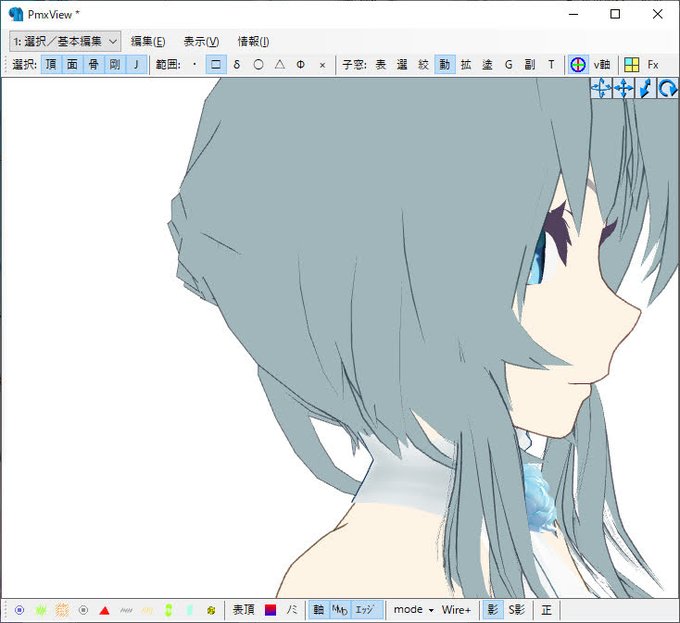Image resolution: width=680 pixels, height=623 pixels.
Task: Click the rotate camera icon
Action: (668, 88)
